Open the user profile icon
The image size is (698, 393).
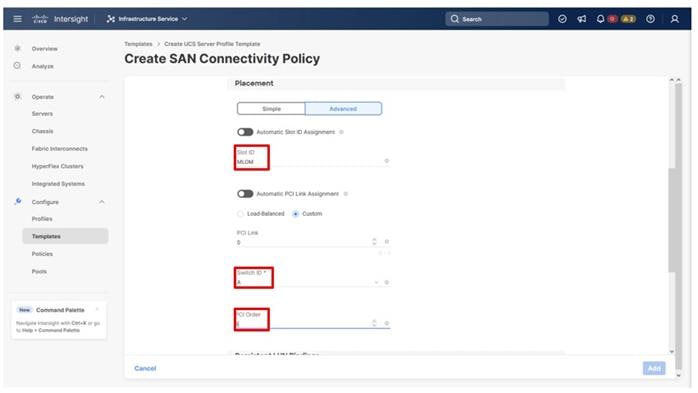[675, 19]
